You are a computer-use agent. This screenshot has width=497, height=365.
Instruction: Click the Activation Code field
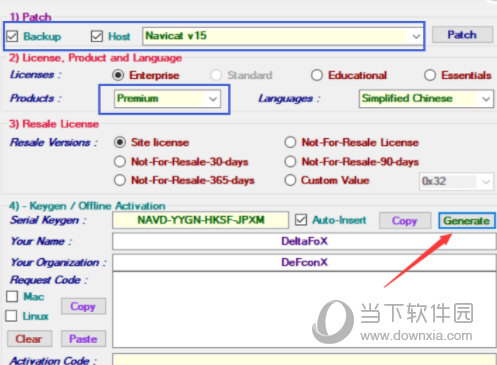point(304,359)
